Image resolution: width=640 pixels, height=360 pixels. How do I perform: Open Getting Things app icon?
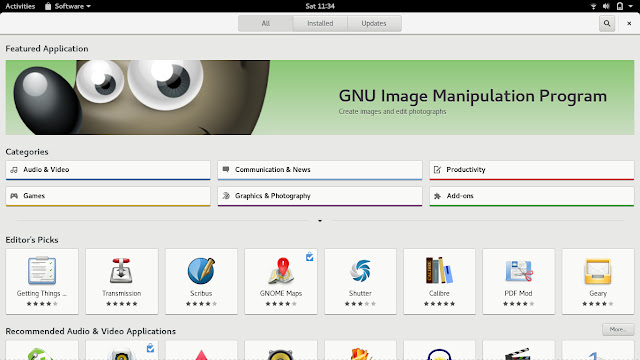(42, 270)
